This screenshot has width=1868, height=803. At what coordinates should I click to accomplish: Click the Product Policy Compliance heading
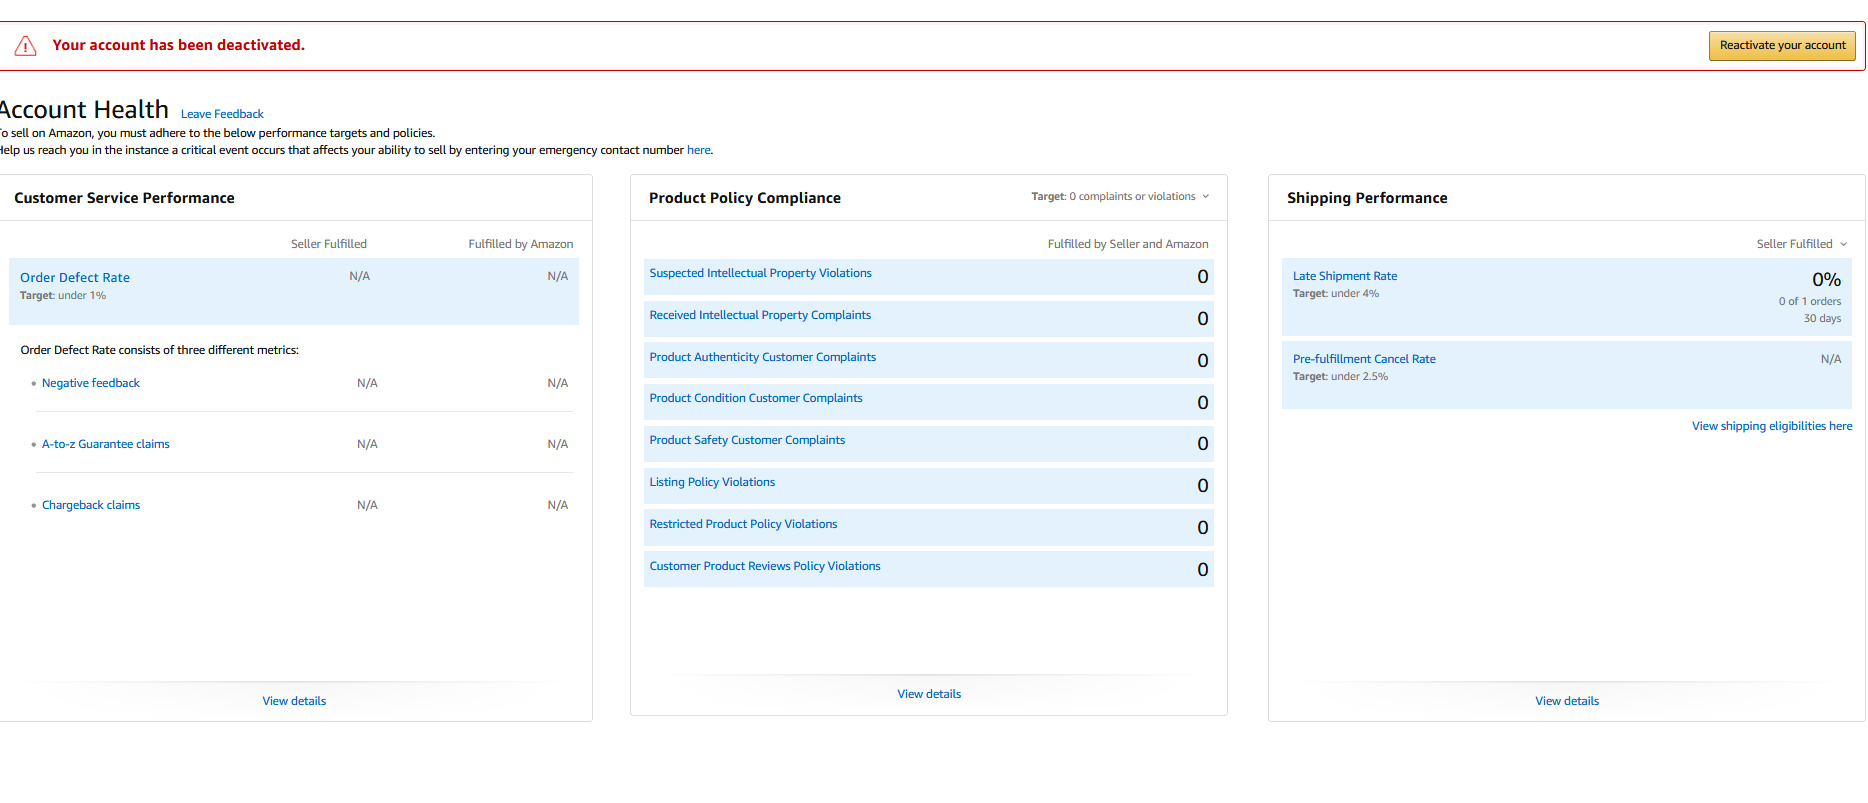pyautogui.click(x=745, y=198)
